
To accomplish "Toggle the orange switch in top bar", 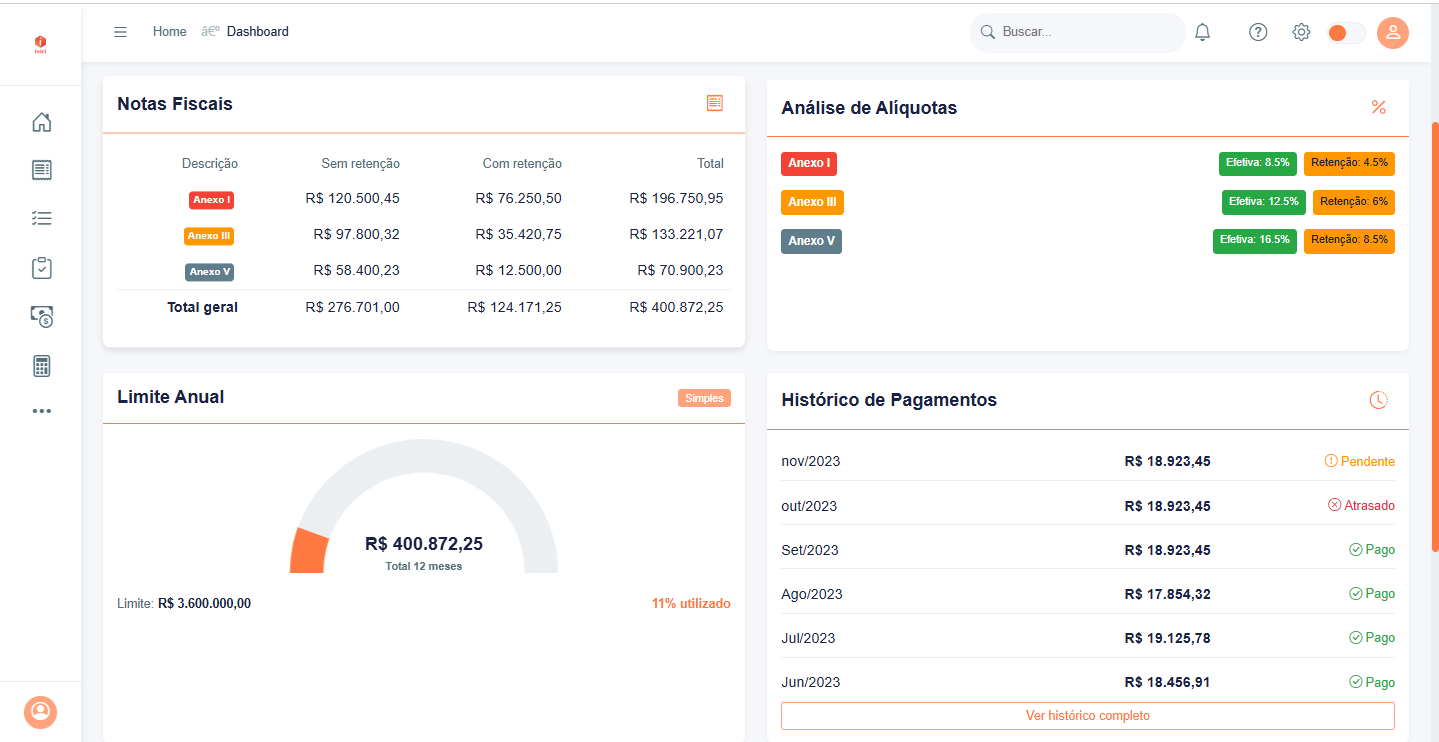I will coord(1345,33).
